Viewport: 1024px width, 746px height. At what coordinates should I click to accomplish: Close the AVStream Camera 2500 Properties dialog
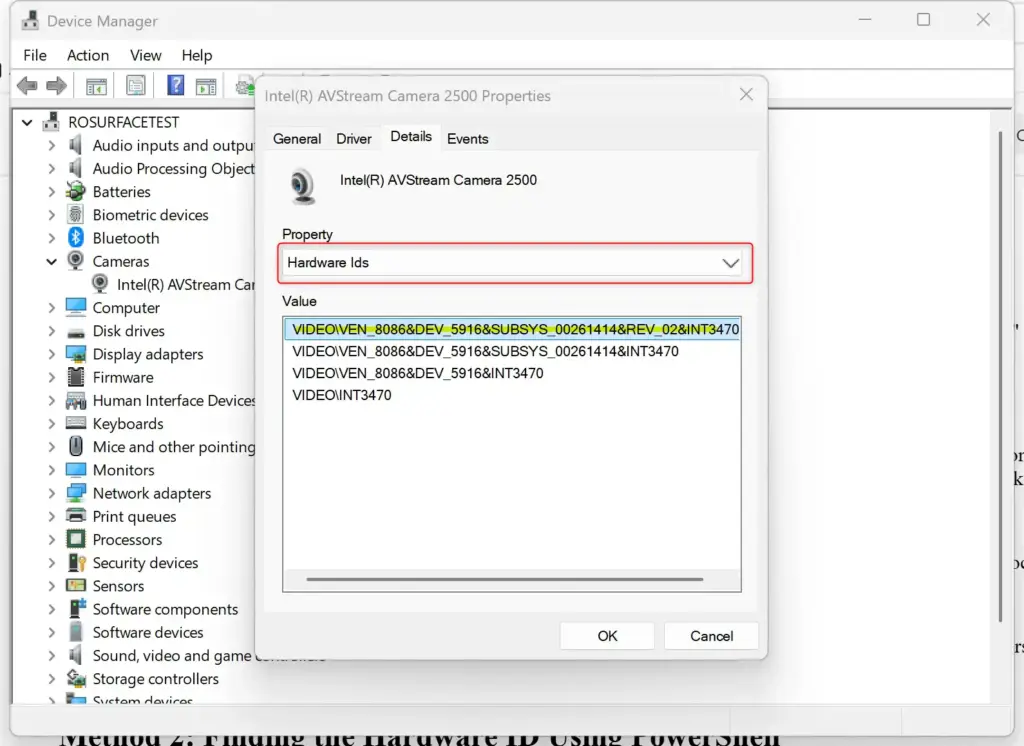(746, 95)
